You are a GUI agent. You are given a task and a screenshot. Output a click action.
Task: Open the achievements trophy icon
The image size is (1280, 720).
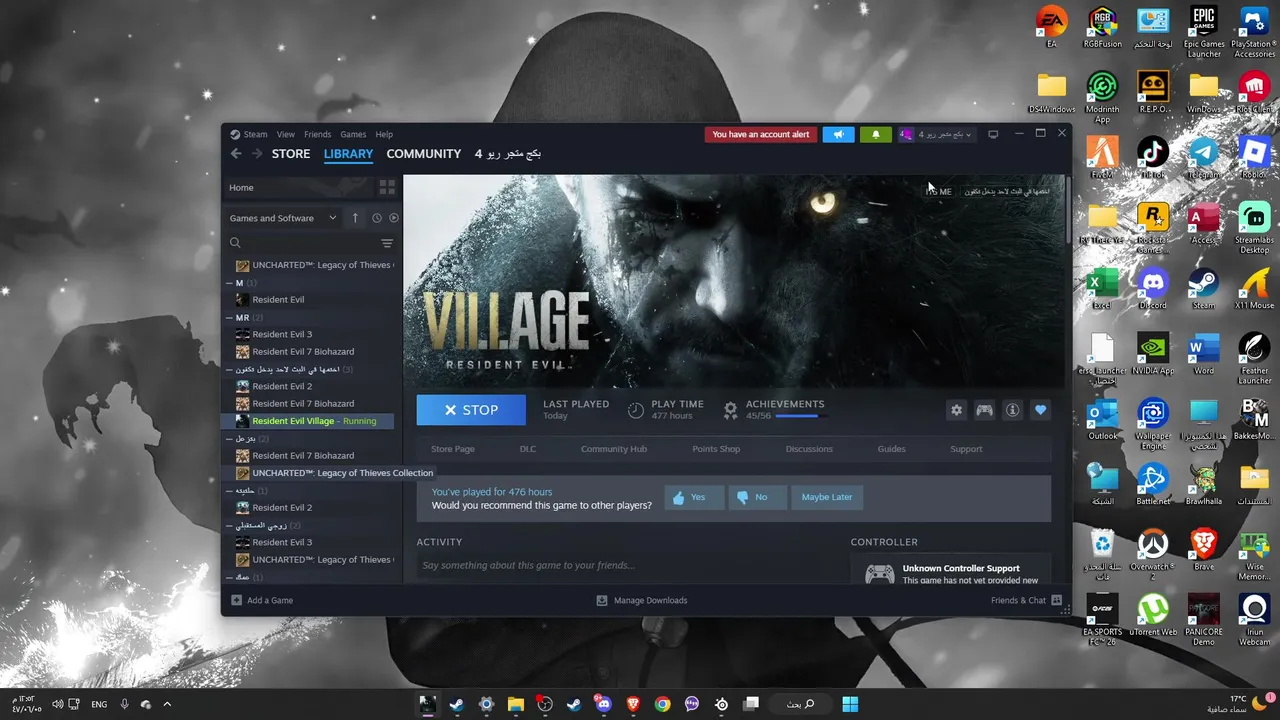click(x=731, y=410)
